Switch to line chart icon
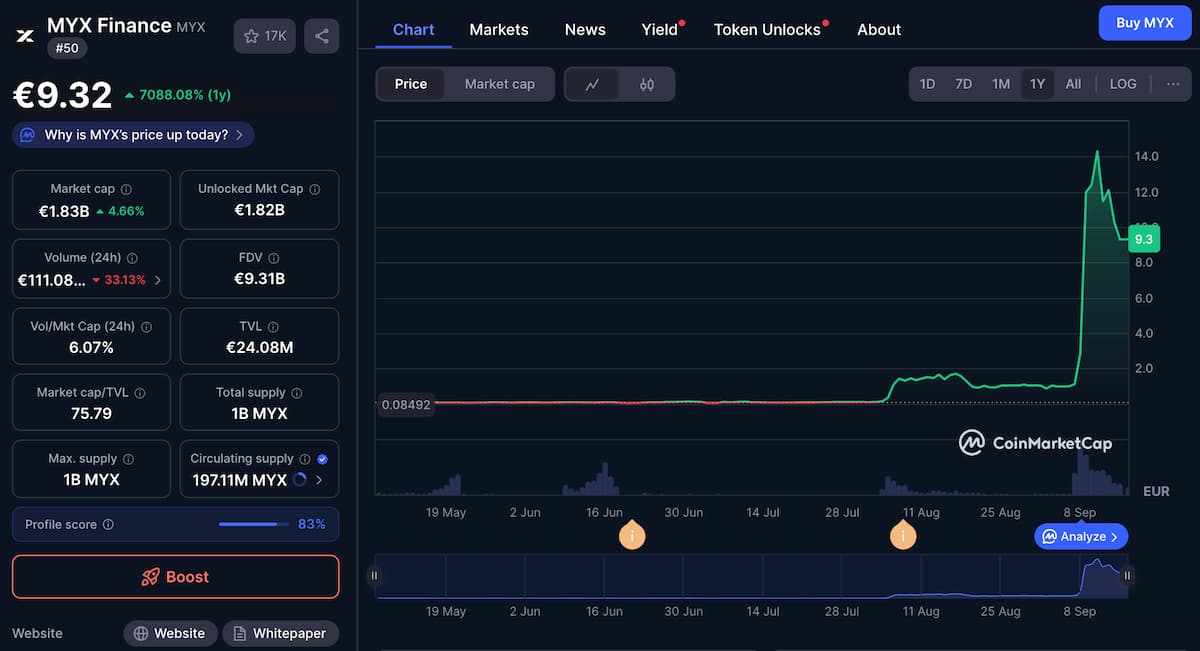1200x651 pixels. pyautogui.click(x=592, y=84)
